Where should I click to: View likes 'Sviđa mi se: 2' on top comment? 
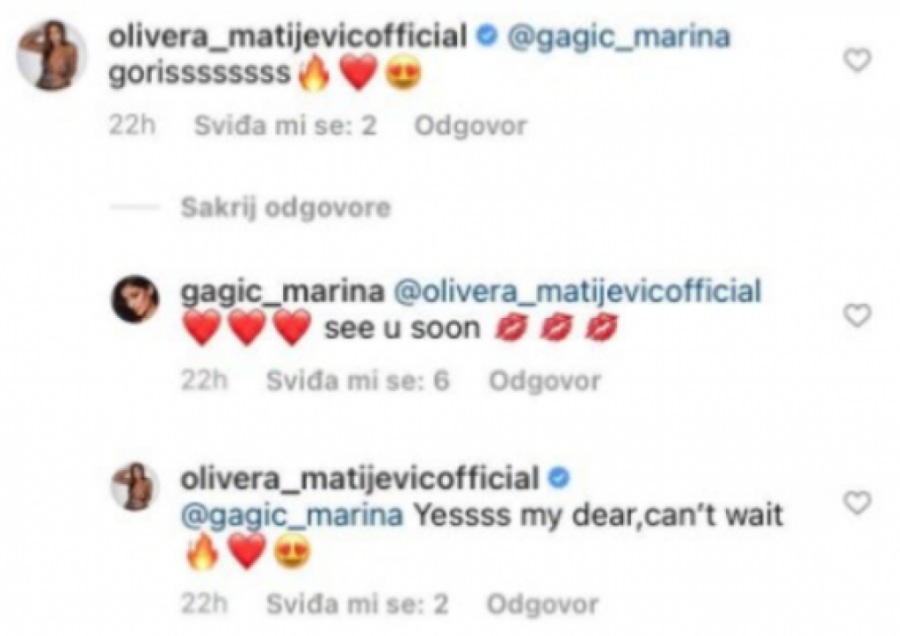tap(285, 125)
